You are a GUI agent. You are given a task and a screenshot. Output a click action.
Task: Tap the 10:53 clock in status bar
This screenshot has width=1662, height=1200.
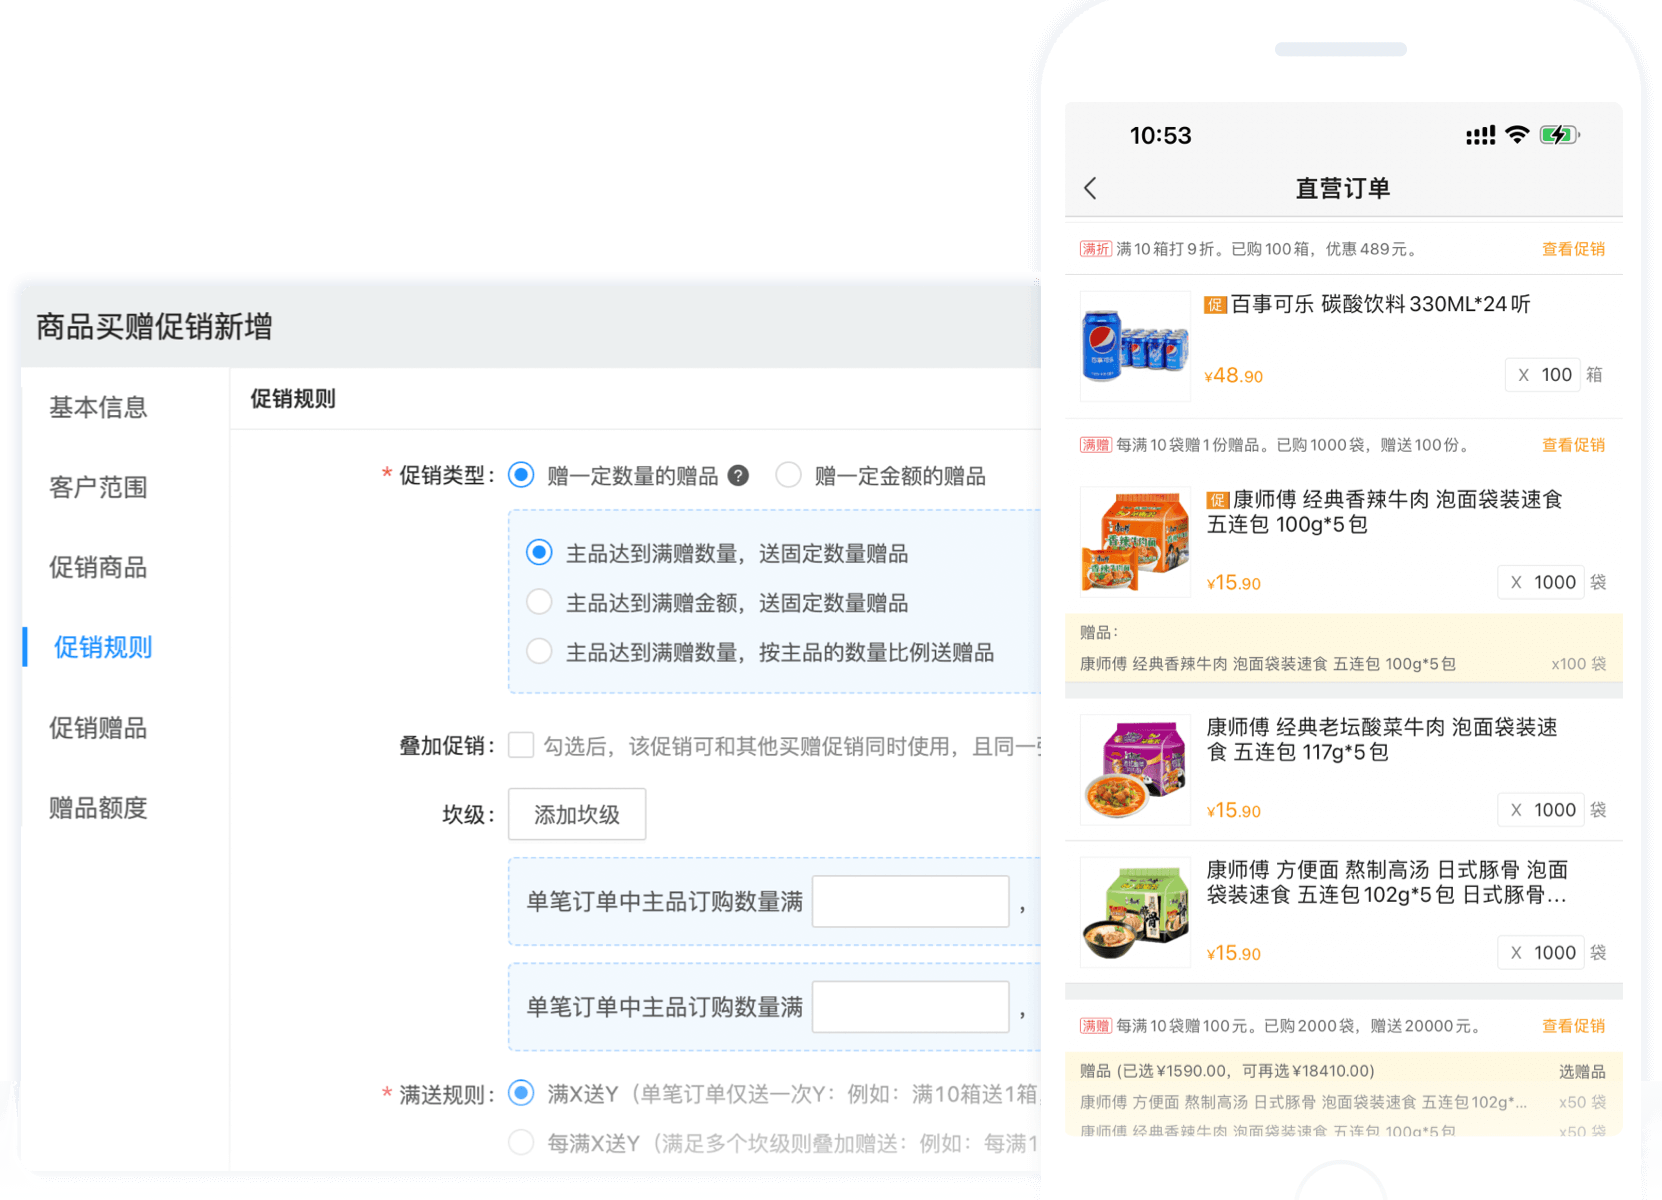1160,135
